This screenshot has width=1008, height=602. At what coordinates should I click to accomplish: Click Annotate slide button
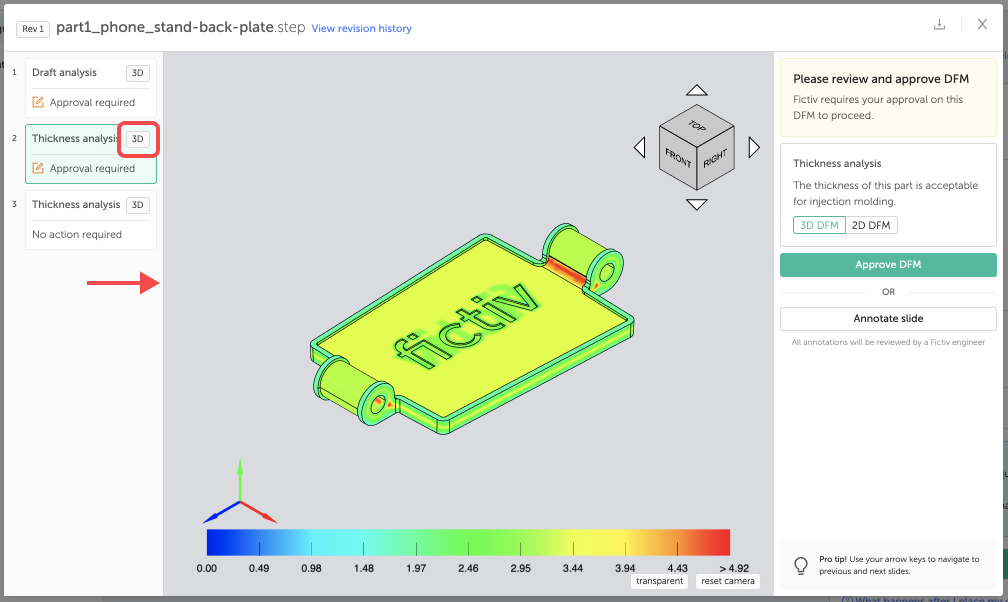click(888, 318)
